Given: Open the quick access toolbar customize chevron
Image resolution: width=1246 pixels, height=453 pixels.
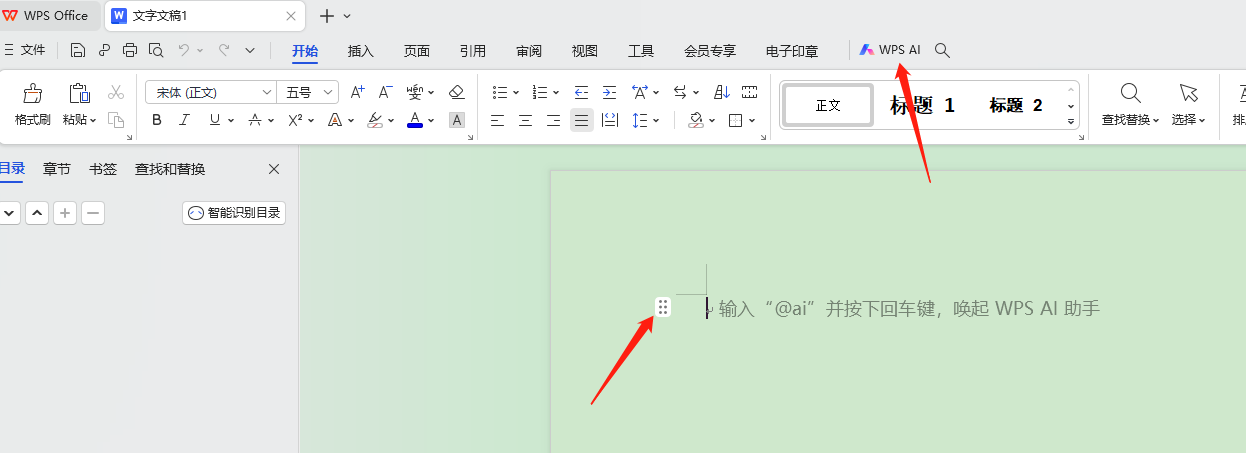Looking at the screenshot, I should click(250, 50).
